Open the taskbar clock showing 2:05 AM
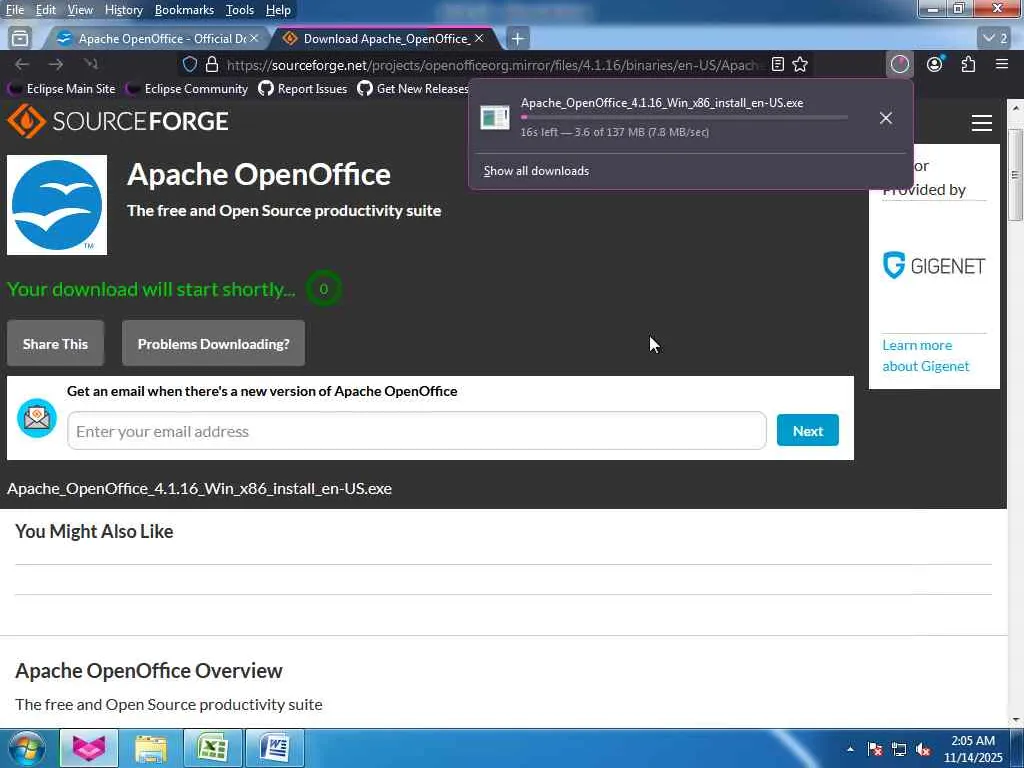This screenshot has height=768, width=1024. coord(973,749)
